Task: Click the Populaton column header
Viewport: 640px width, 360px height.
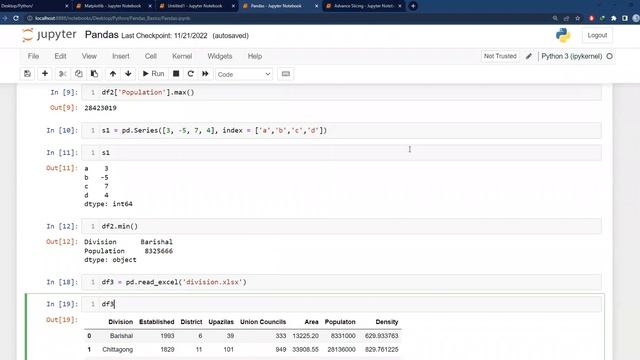Action: tap(340, 322)
